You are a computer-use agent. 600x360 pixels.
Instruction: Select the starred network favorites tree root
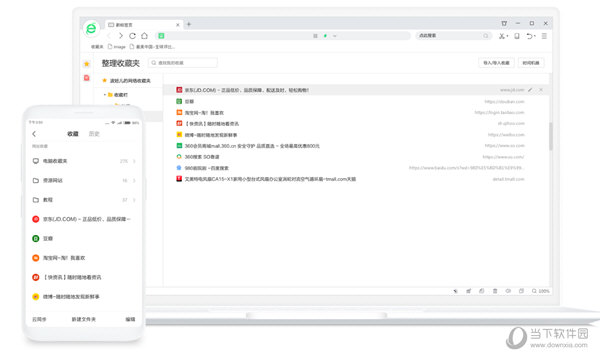click(126, 80)
